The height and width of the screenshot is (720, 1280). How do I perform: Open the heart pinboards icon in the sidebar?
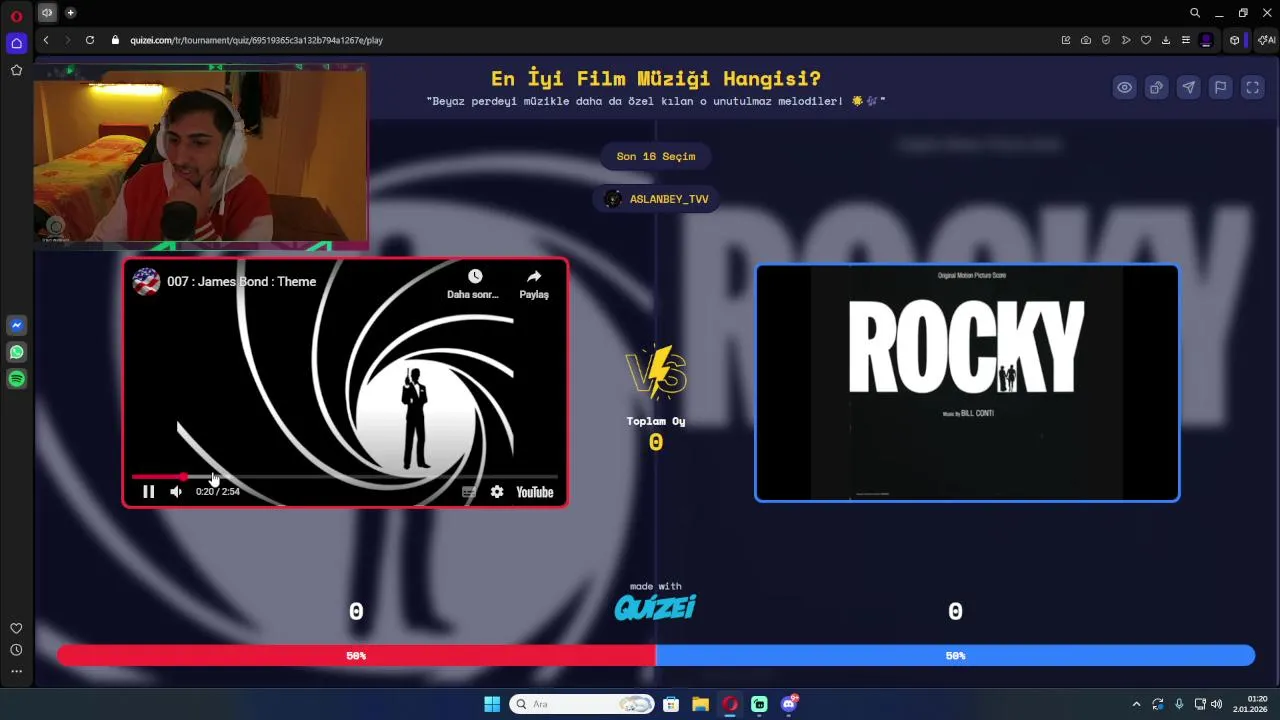click(16, 628)
